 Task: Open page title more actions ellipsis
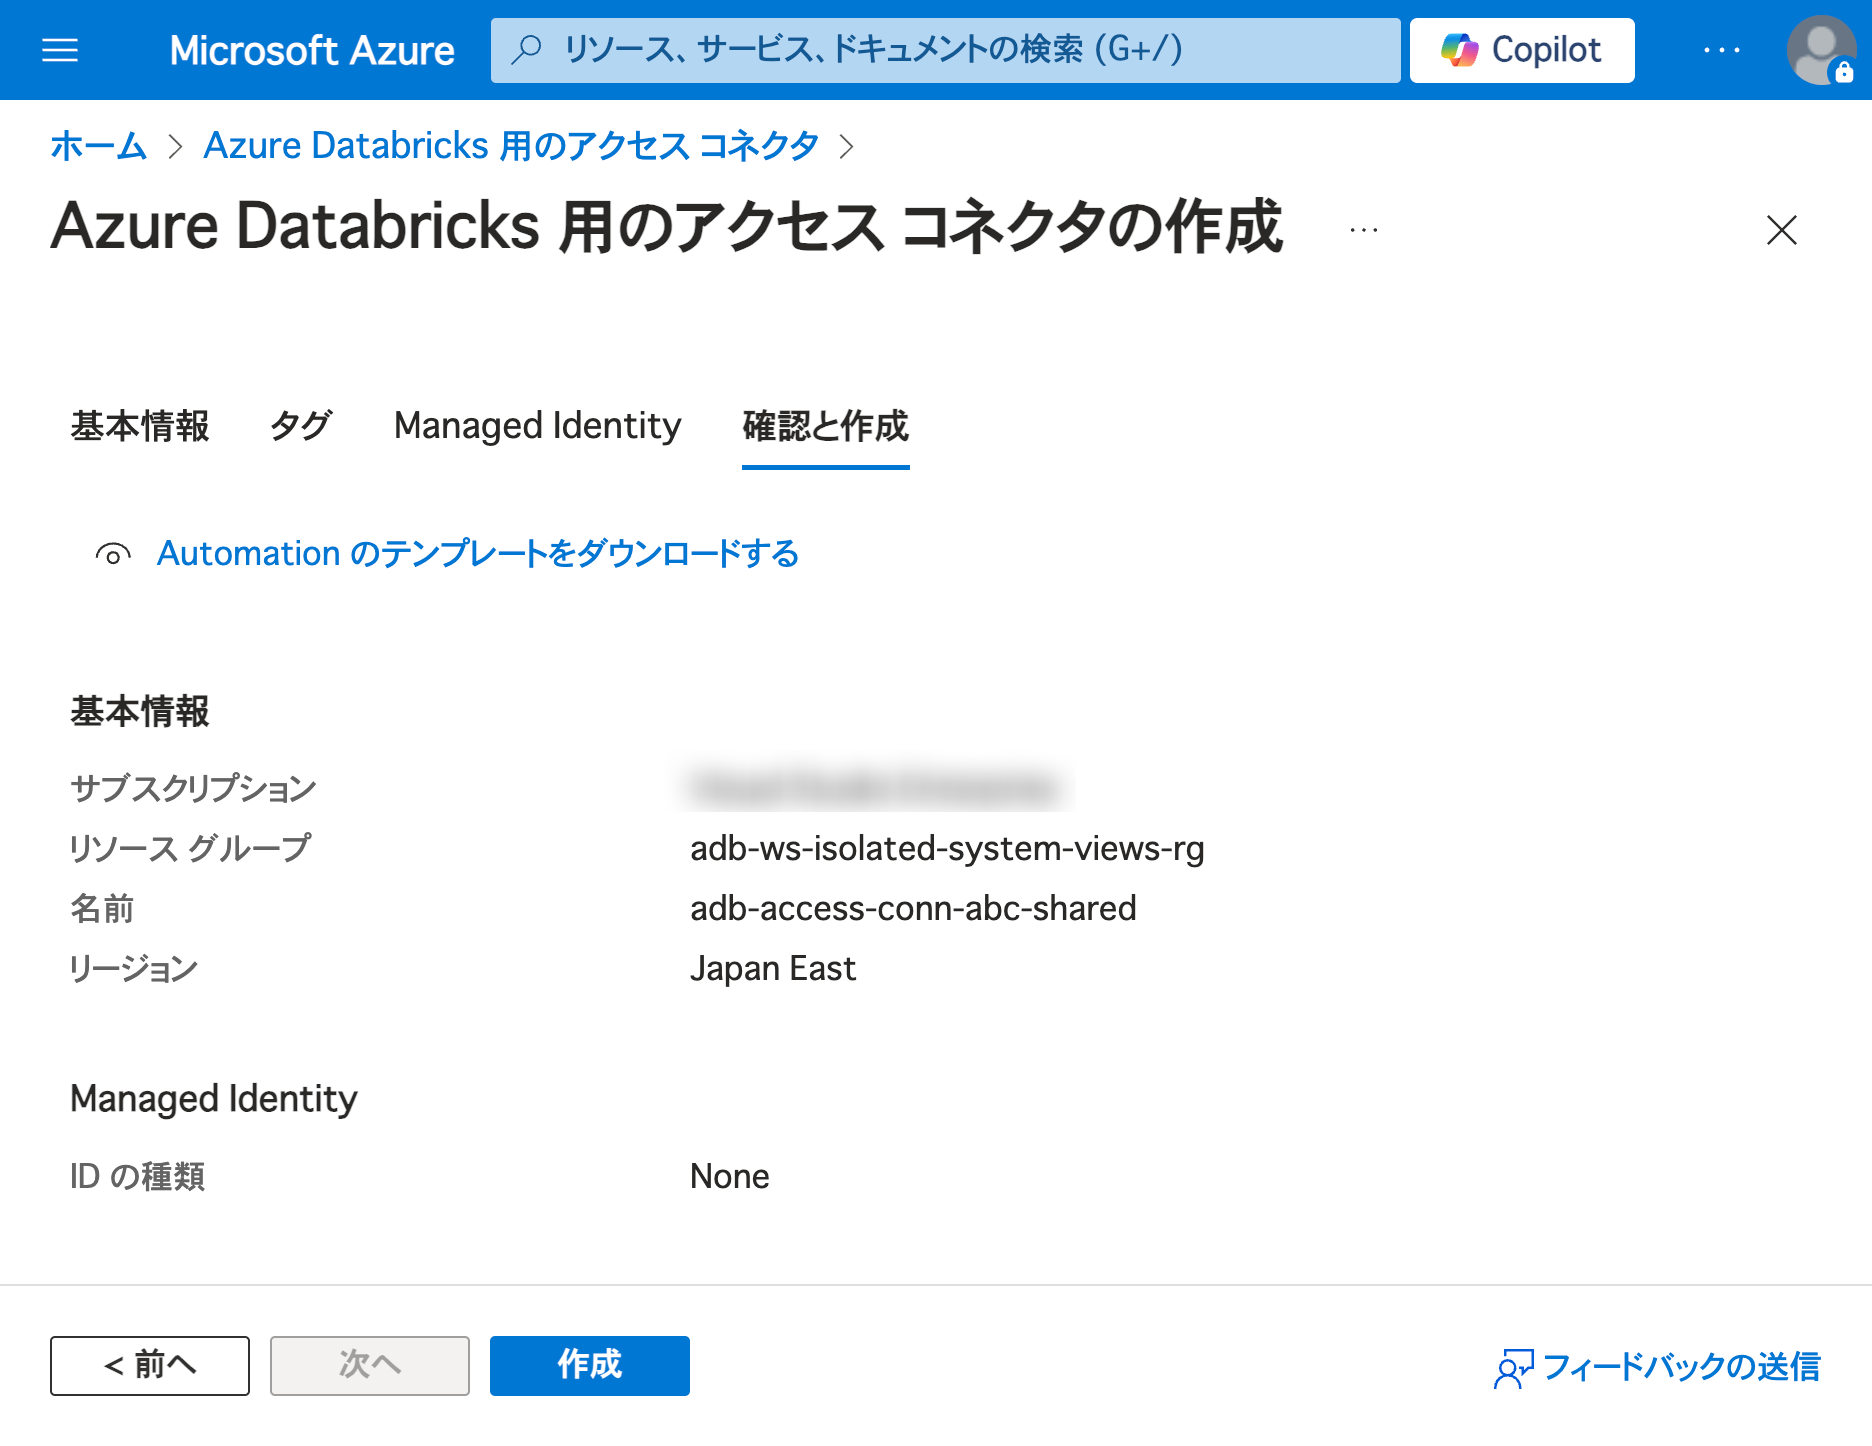point(1364,230)
